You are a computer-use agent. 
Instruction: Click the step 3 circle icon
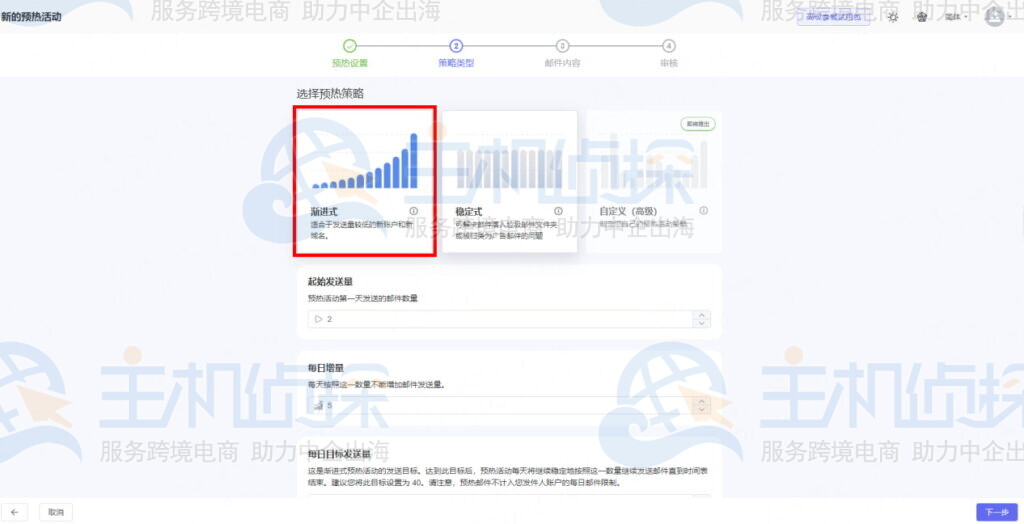tap(562, 46)
